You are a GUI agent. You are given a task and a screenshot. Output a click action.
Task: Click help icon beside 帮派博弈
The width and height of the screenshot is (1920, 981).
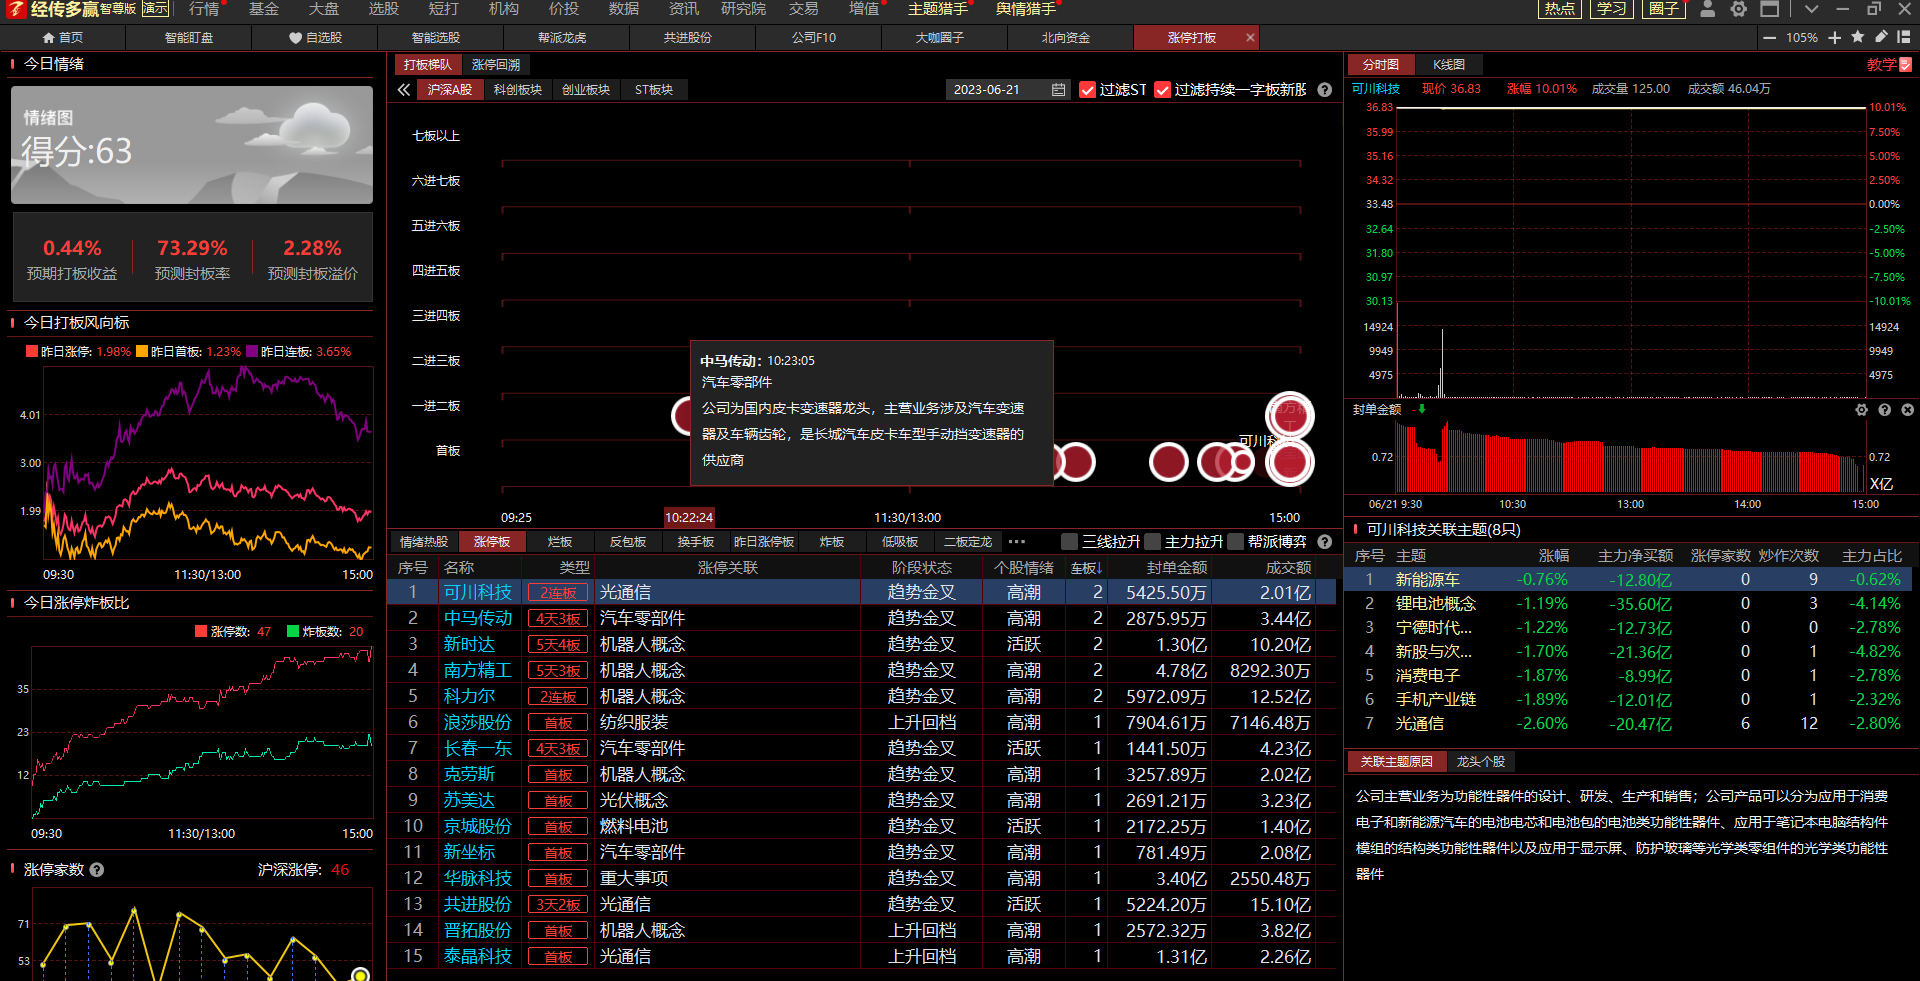tap(1325, 541)
